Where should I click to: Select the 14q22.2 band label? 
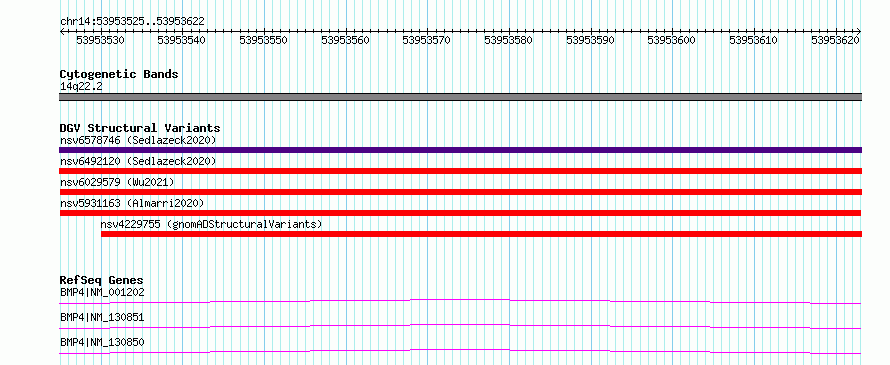coord(81,87)
